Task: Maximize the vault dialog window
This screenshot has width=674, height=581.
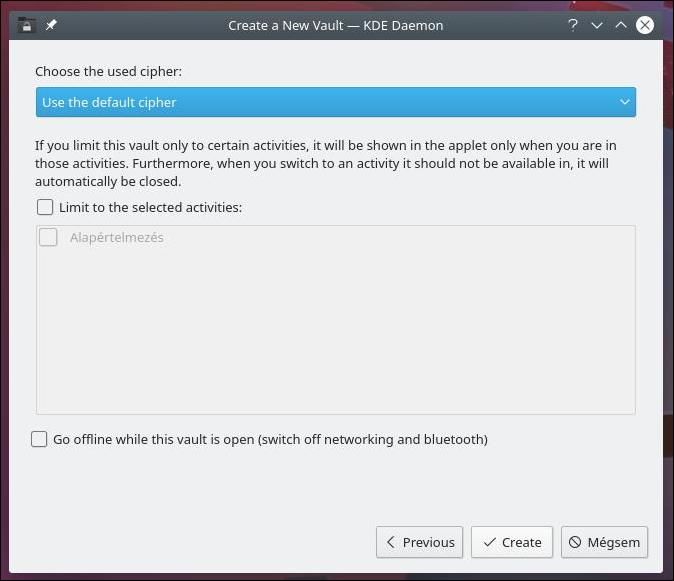Action: tap(621, 25)
